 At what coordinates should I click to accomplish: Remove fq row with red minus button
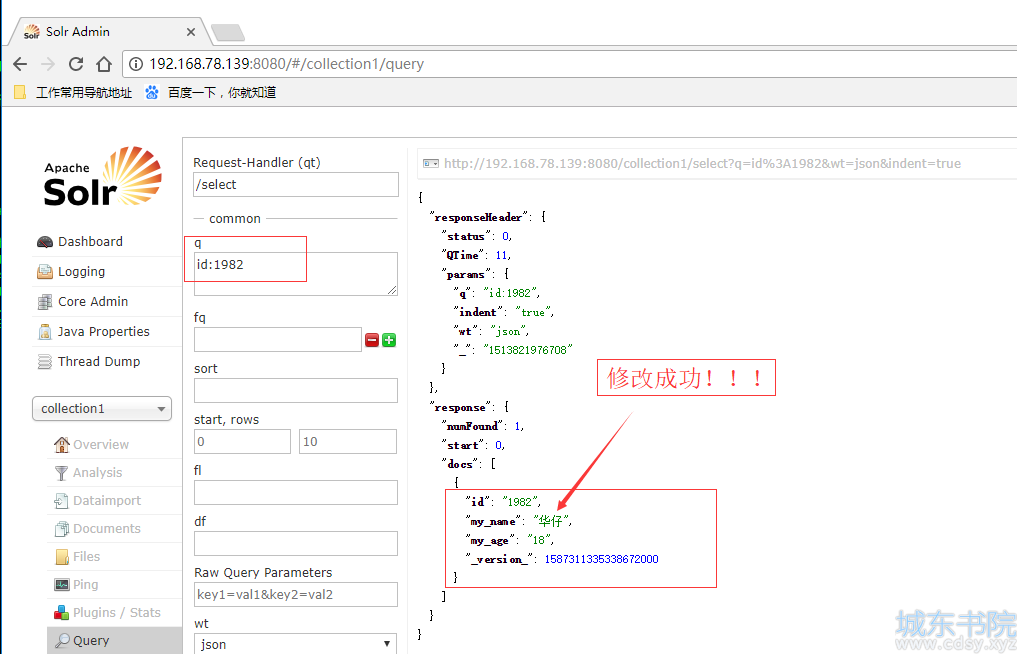[372, 340]
